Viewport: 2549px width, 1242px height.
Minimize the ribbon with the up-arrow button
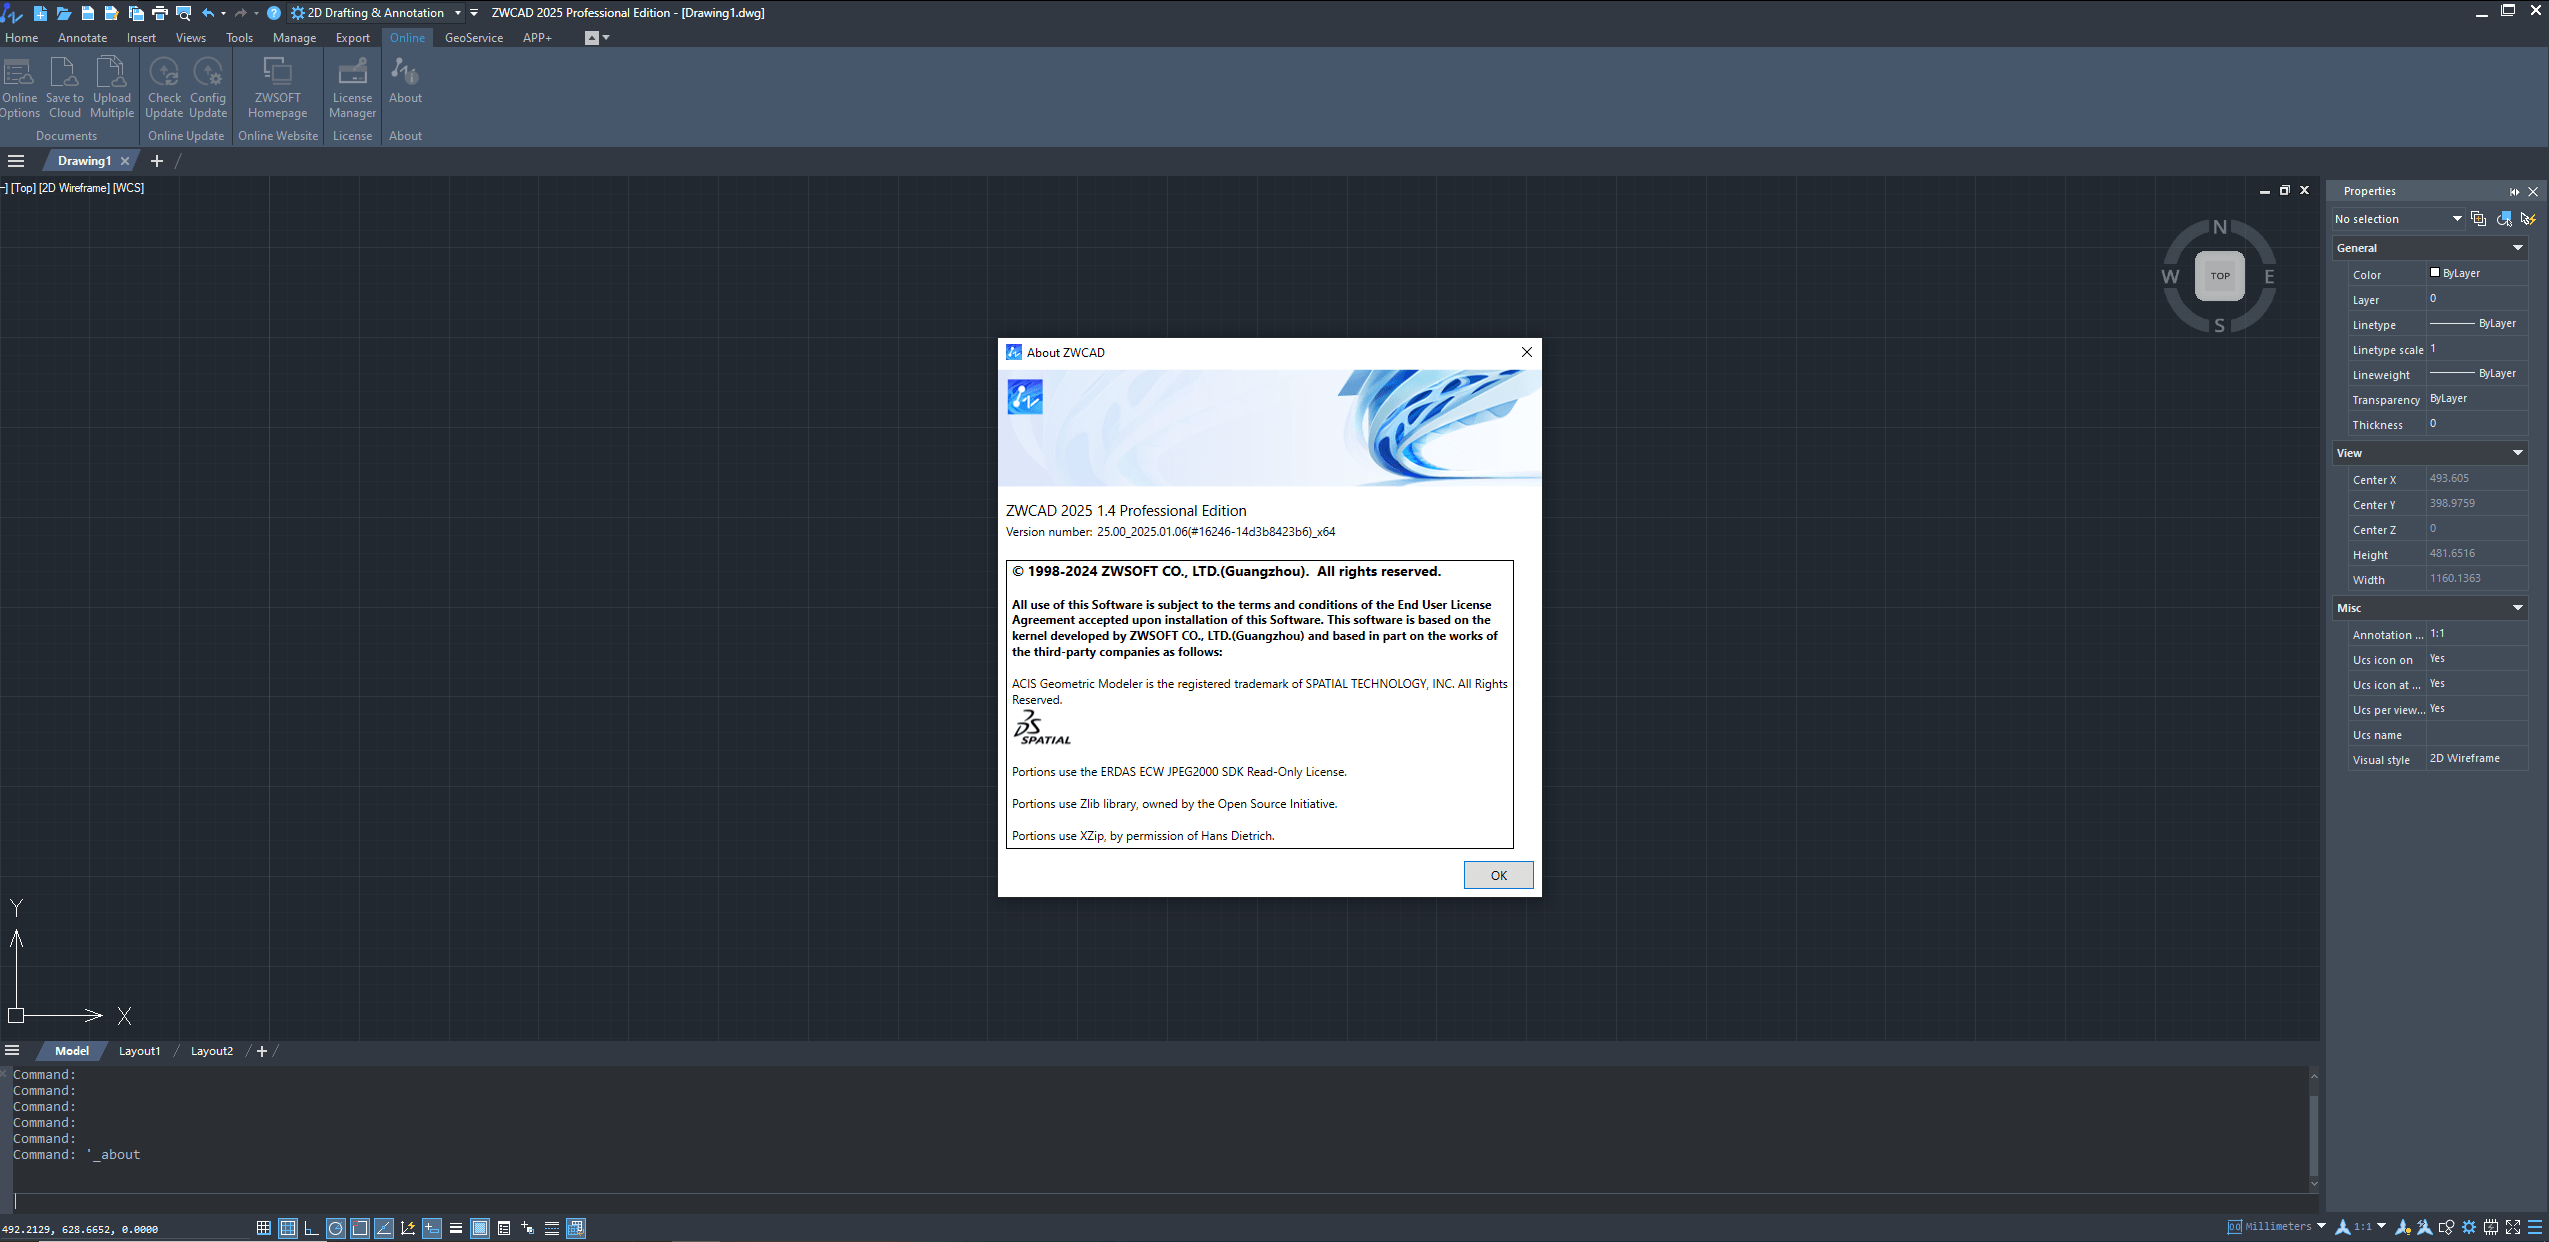[x=592, y=38]
